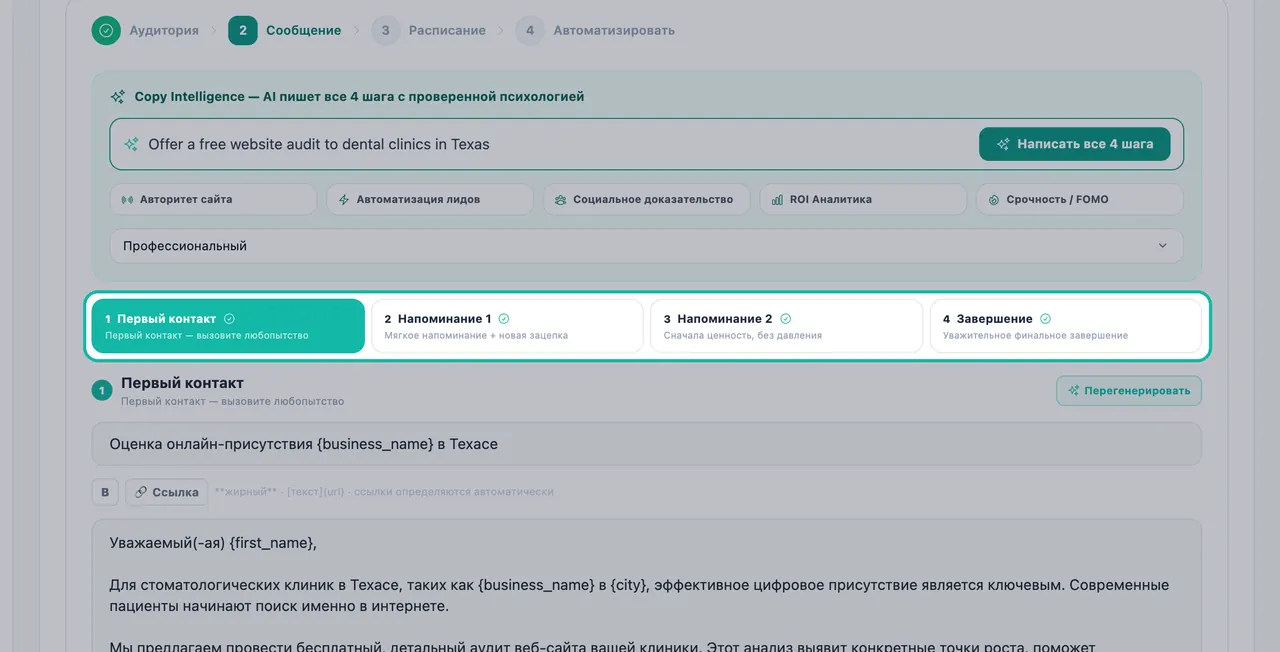This screenshot has height=652, width=1280.
Task: Click the subtitle Сначала ценность, без давления
Action: 743,336
